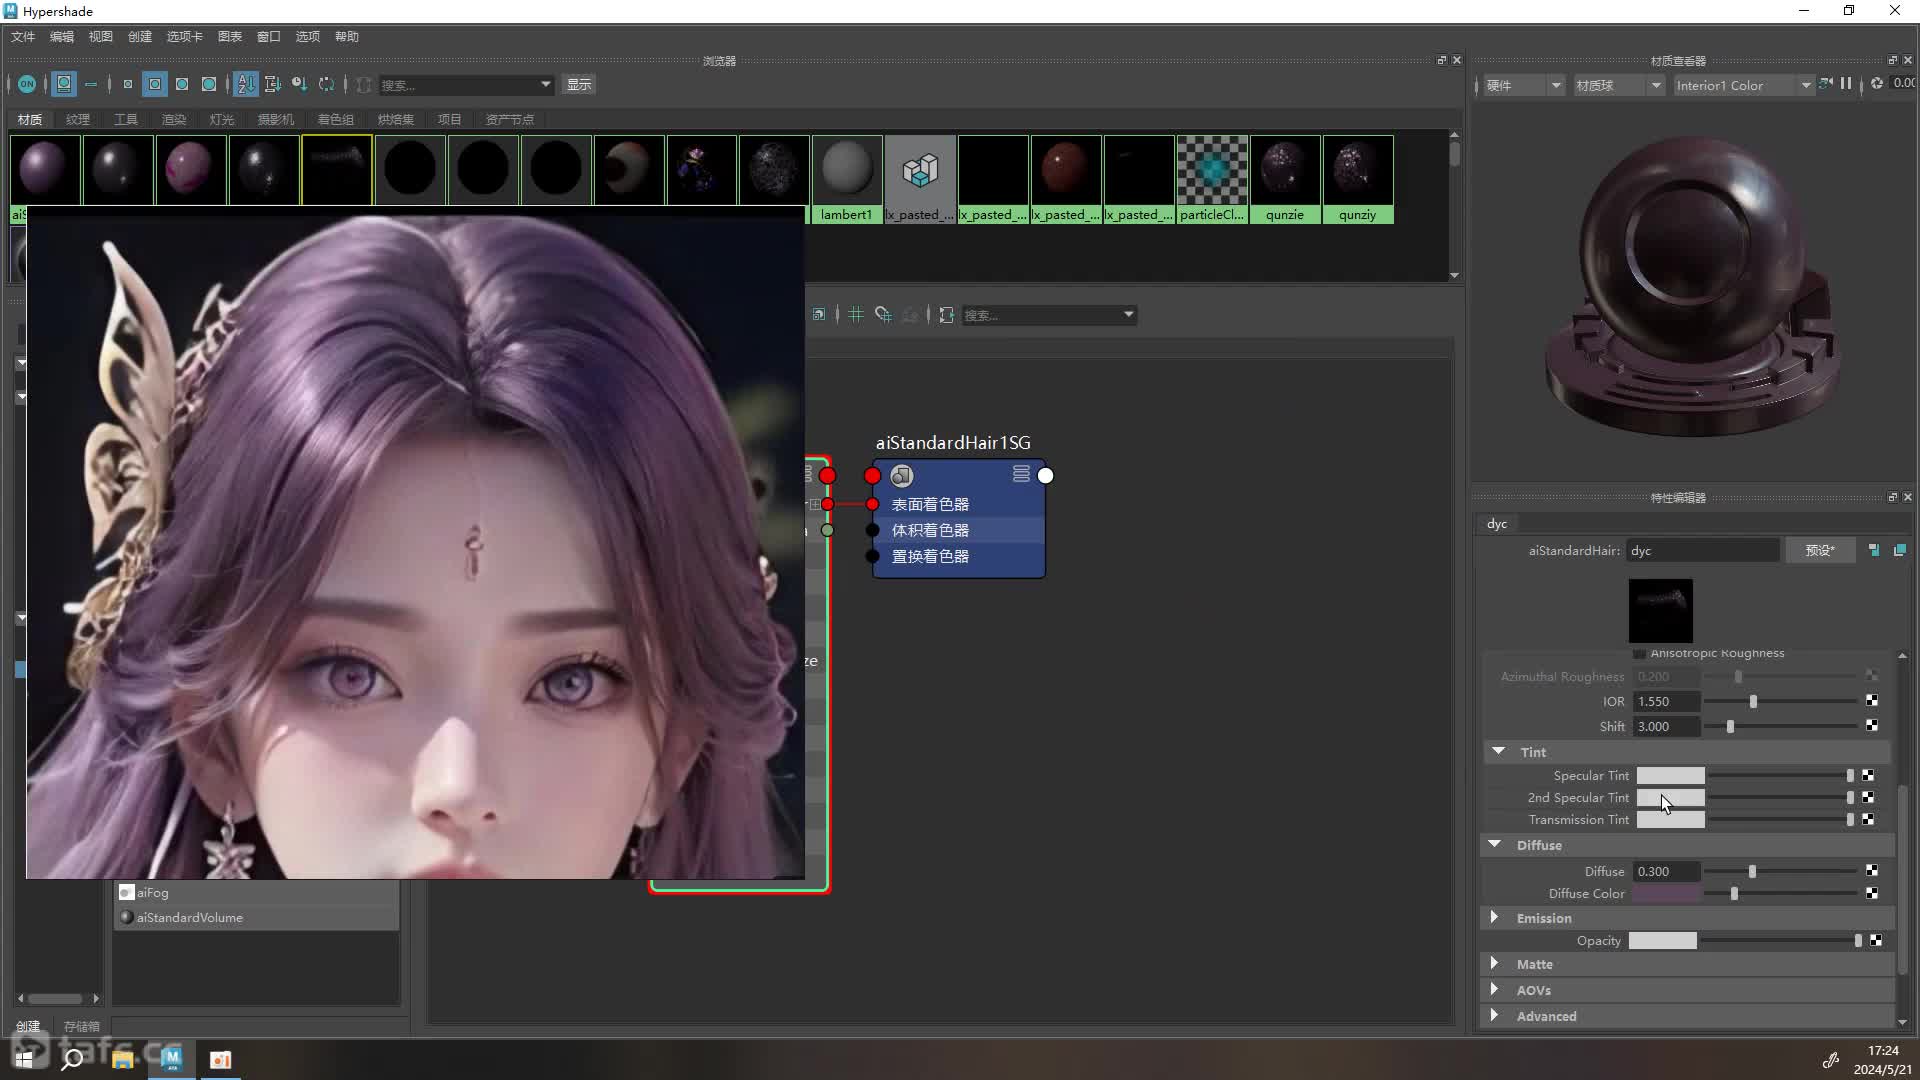Screen dimensions: 1920x1080
Task: Expand the Matte section
Action: (1494, 963)
